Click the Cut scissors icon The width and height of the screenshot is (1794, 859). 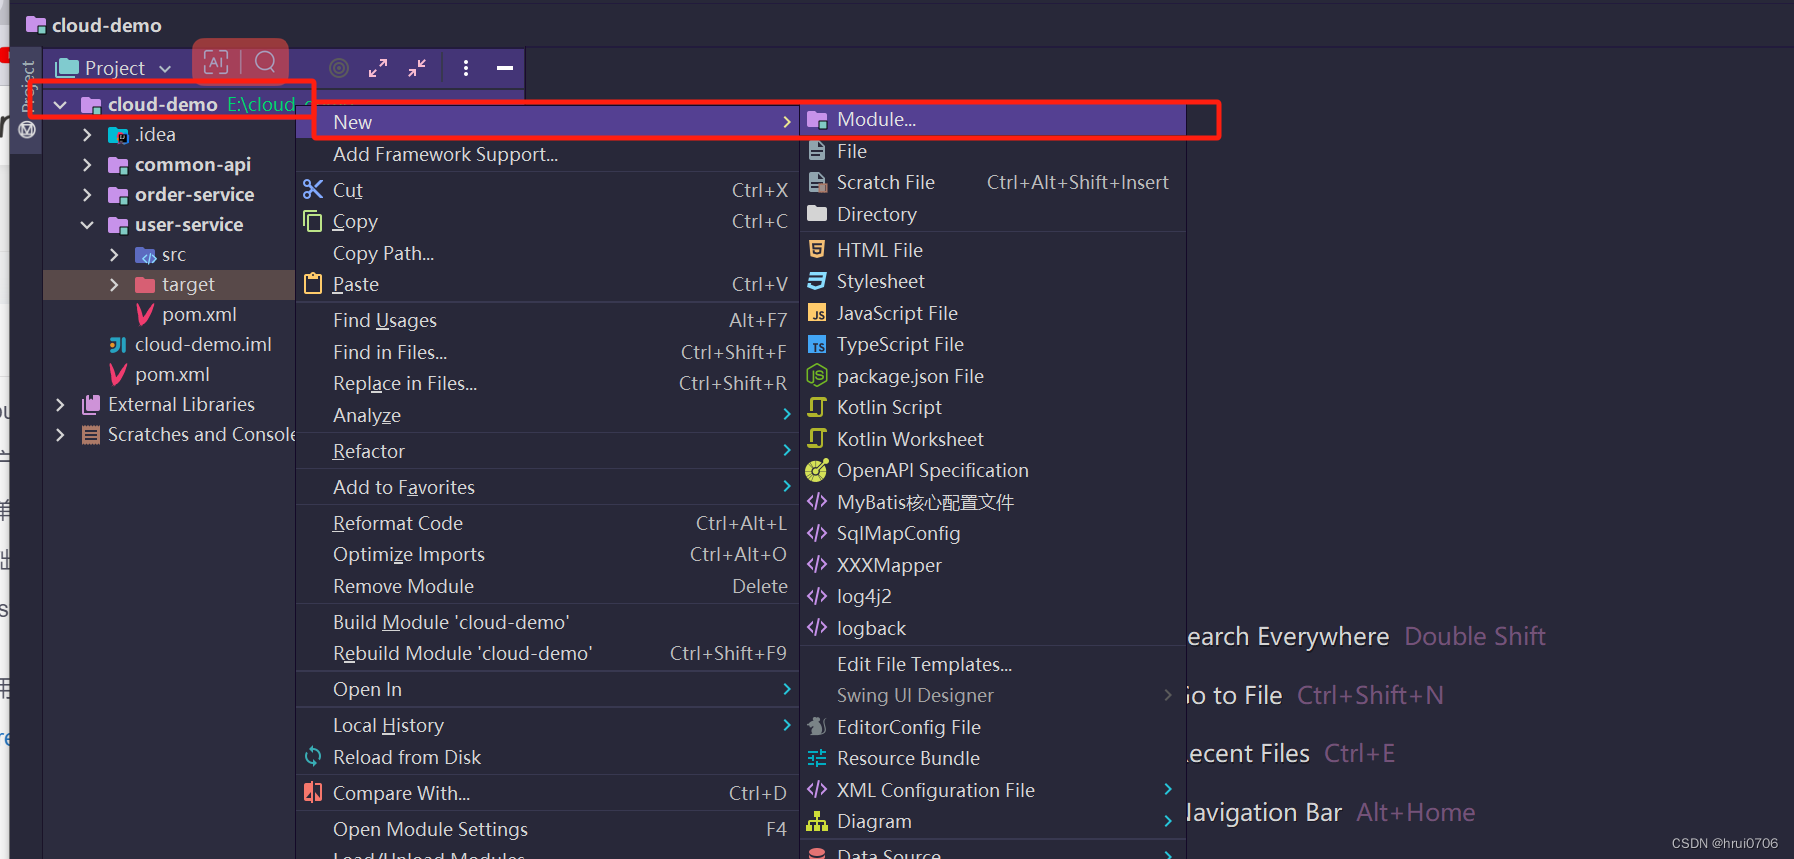pos(313,189)
